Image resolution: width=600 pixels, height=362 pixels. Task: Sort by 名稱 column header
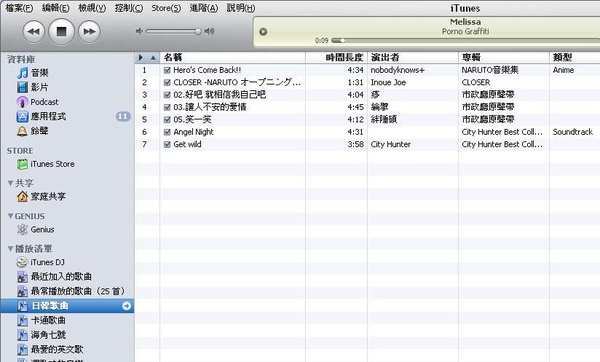tap(233, 57)
